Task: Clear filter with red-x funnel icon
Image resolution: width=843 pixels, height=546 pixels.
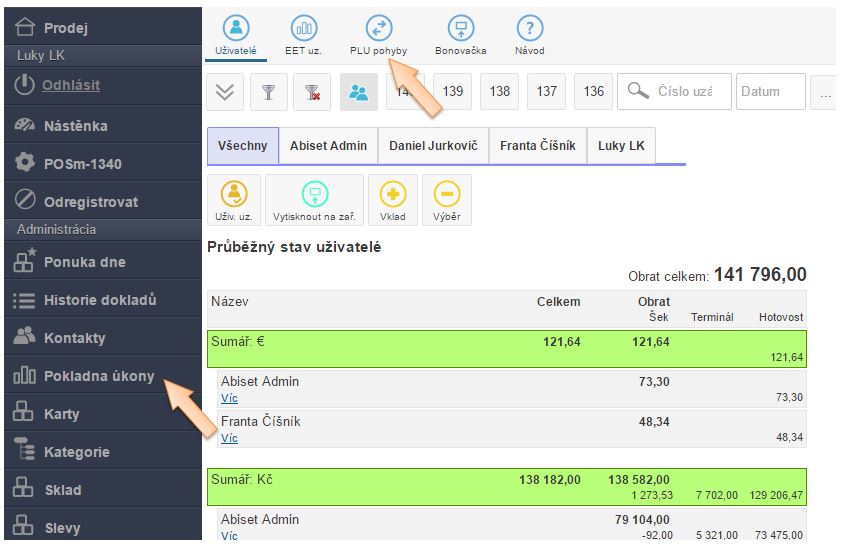Action: [x=312, y=92]
